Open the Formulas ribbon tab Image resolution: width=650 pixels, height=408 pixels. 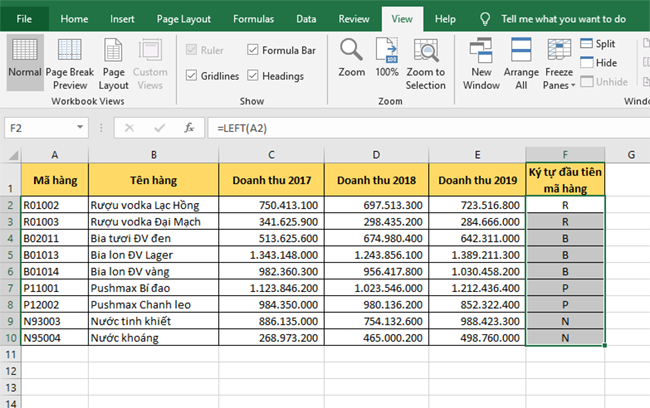253,18
